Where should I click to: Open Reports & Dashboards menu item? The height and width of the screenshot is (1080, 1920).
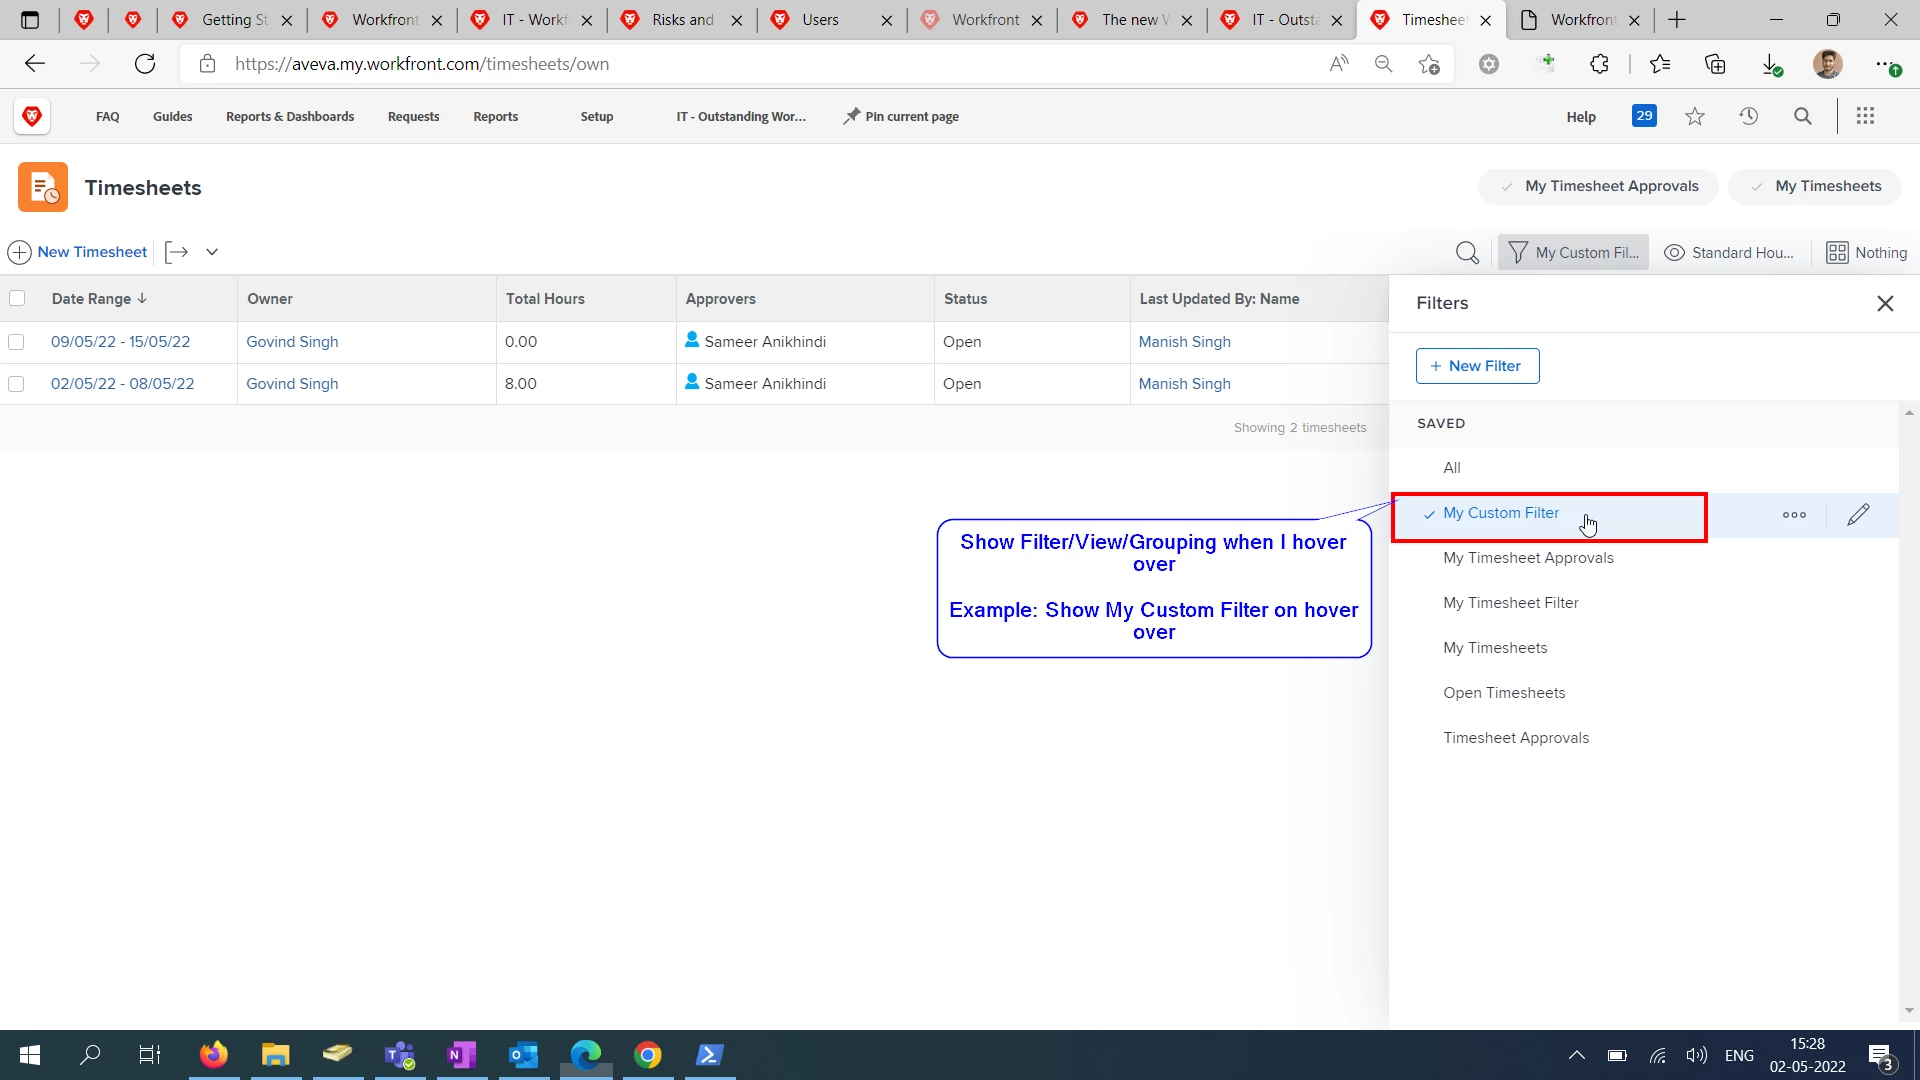(290, 116)
